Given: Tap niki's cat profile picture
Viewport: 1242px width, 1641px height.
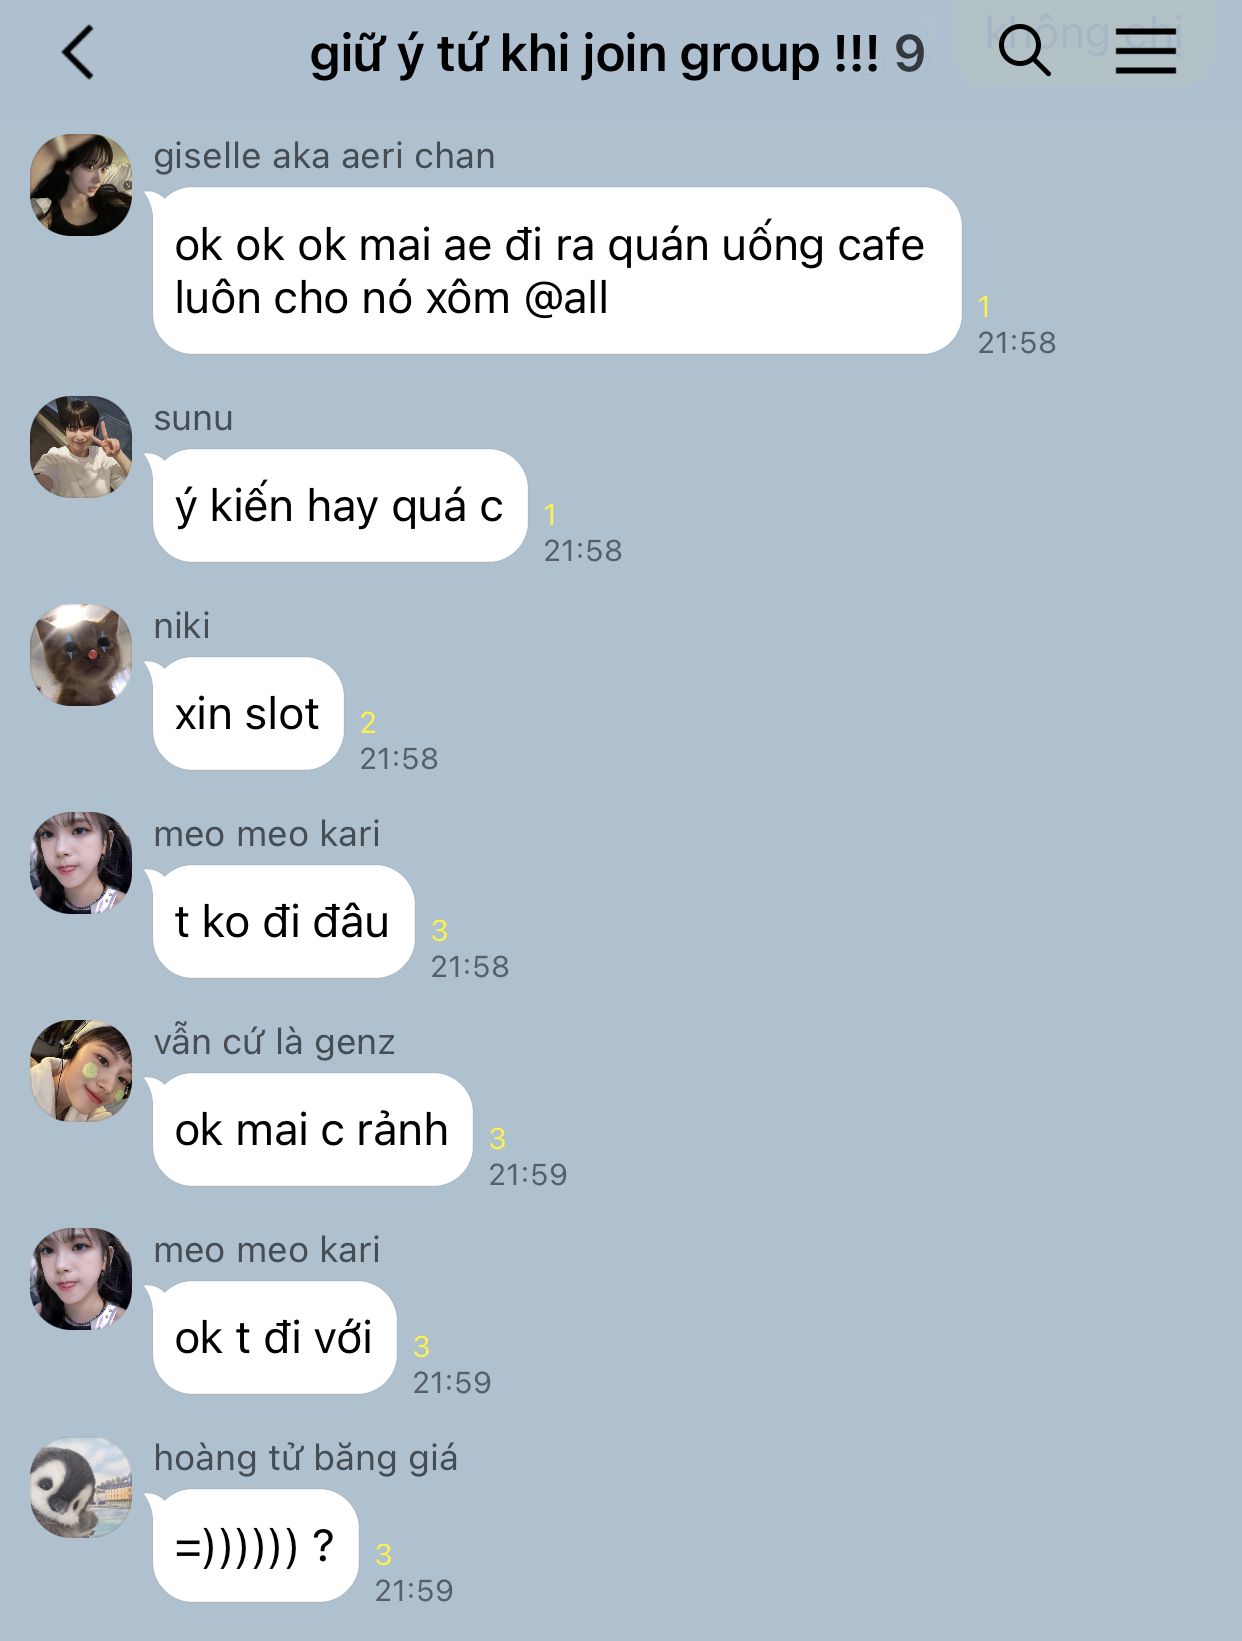Looking at the screenshot, I should click(x=81, y=655).
